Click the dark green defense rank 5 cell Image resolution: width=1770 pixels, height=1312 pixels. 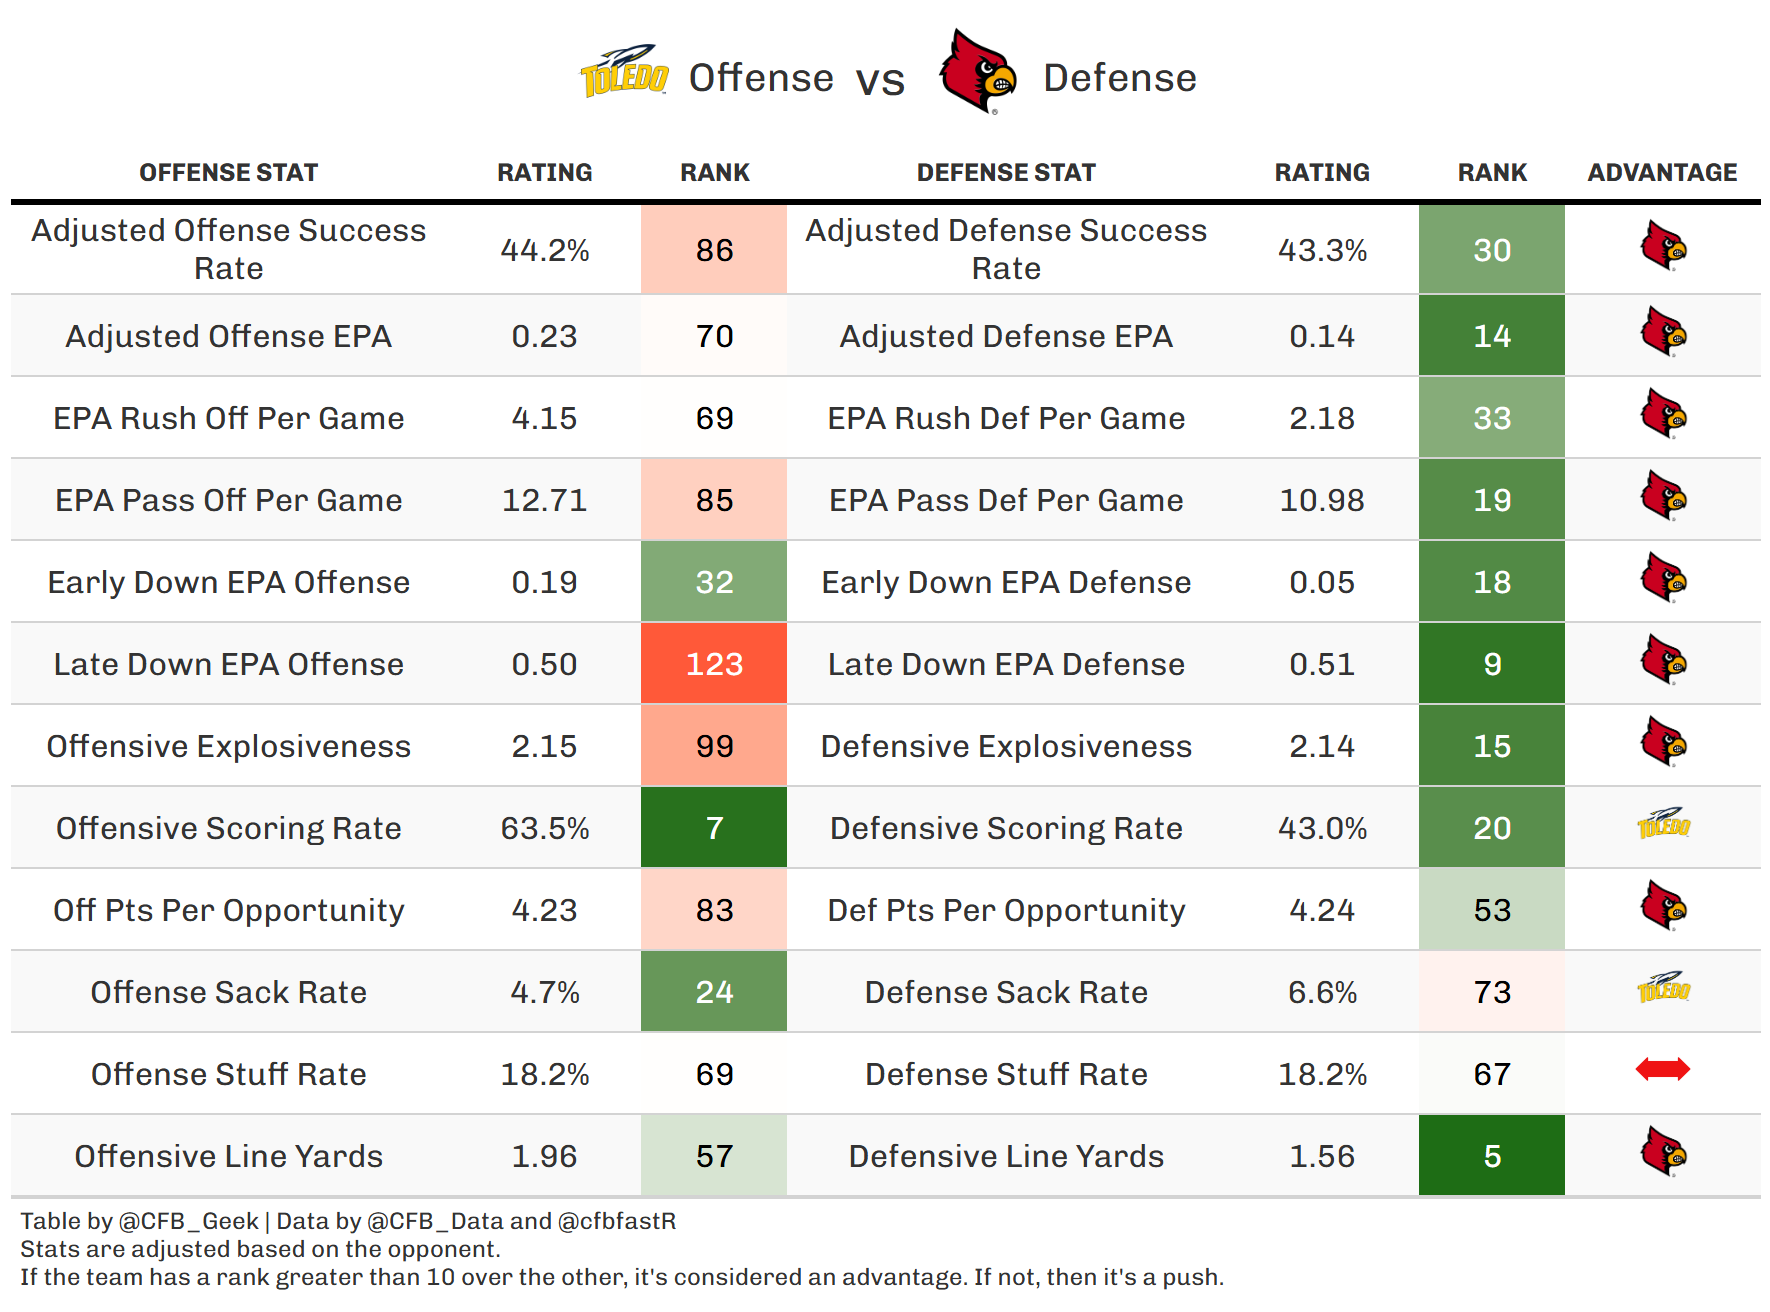coord(1491,1156)
